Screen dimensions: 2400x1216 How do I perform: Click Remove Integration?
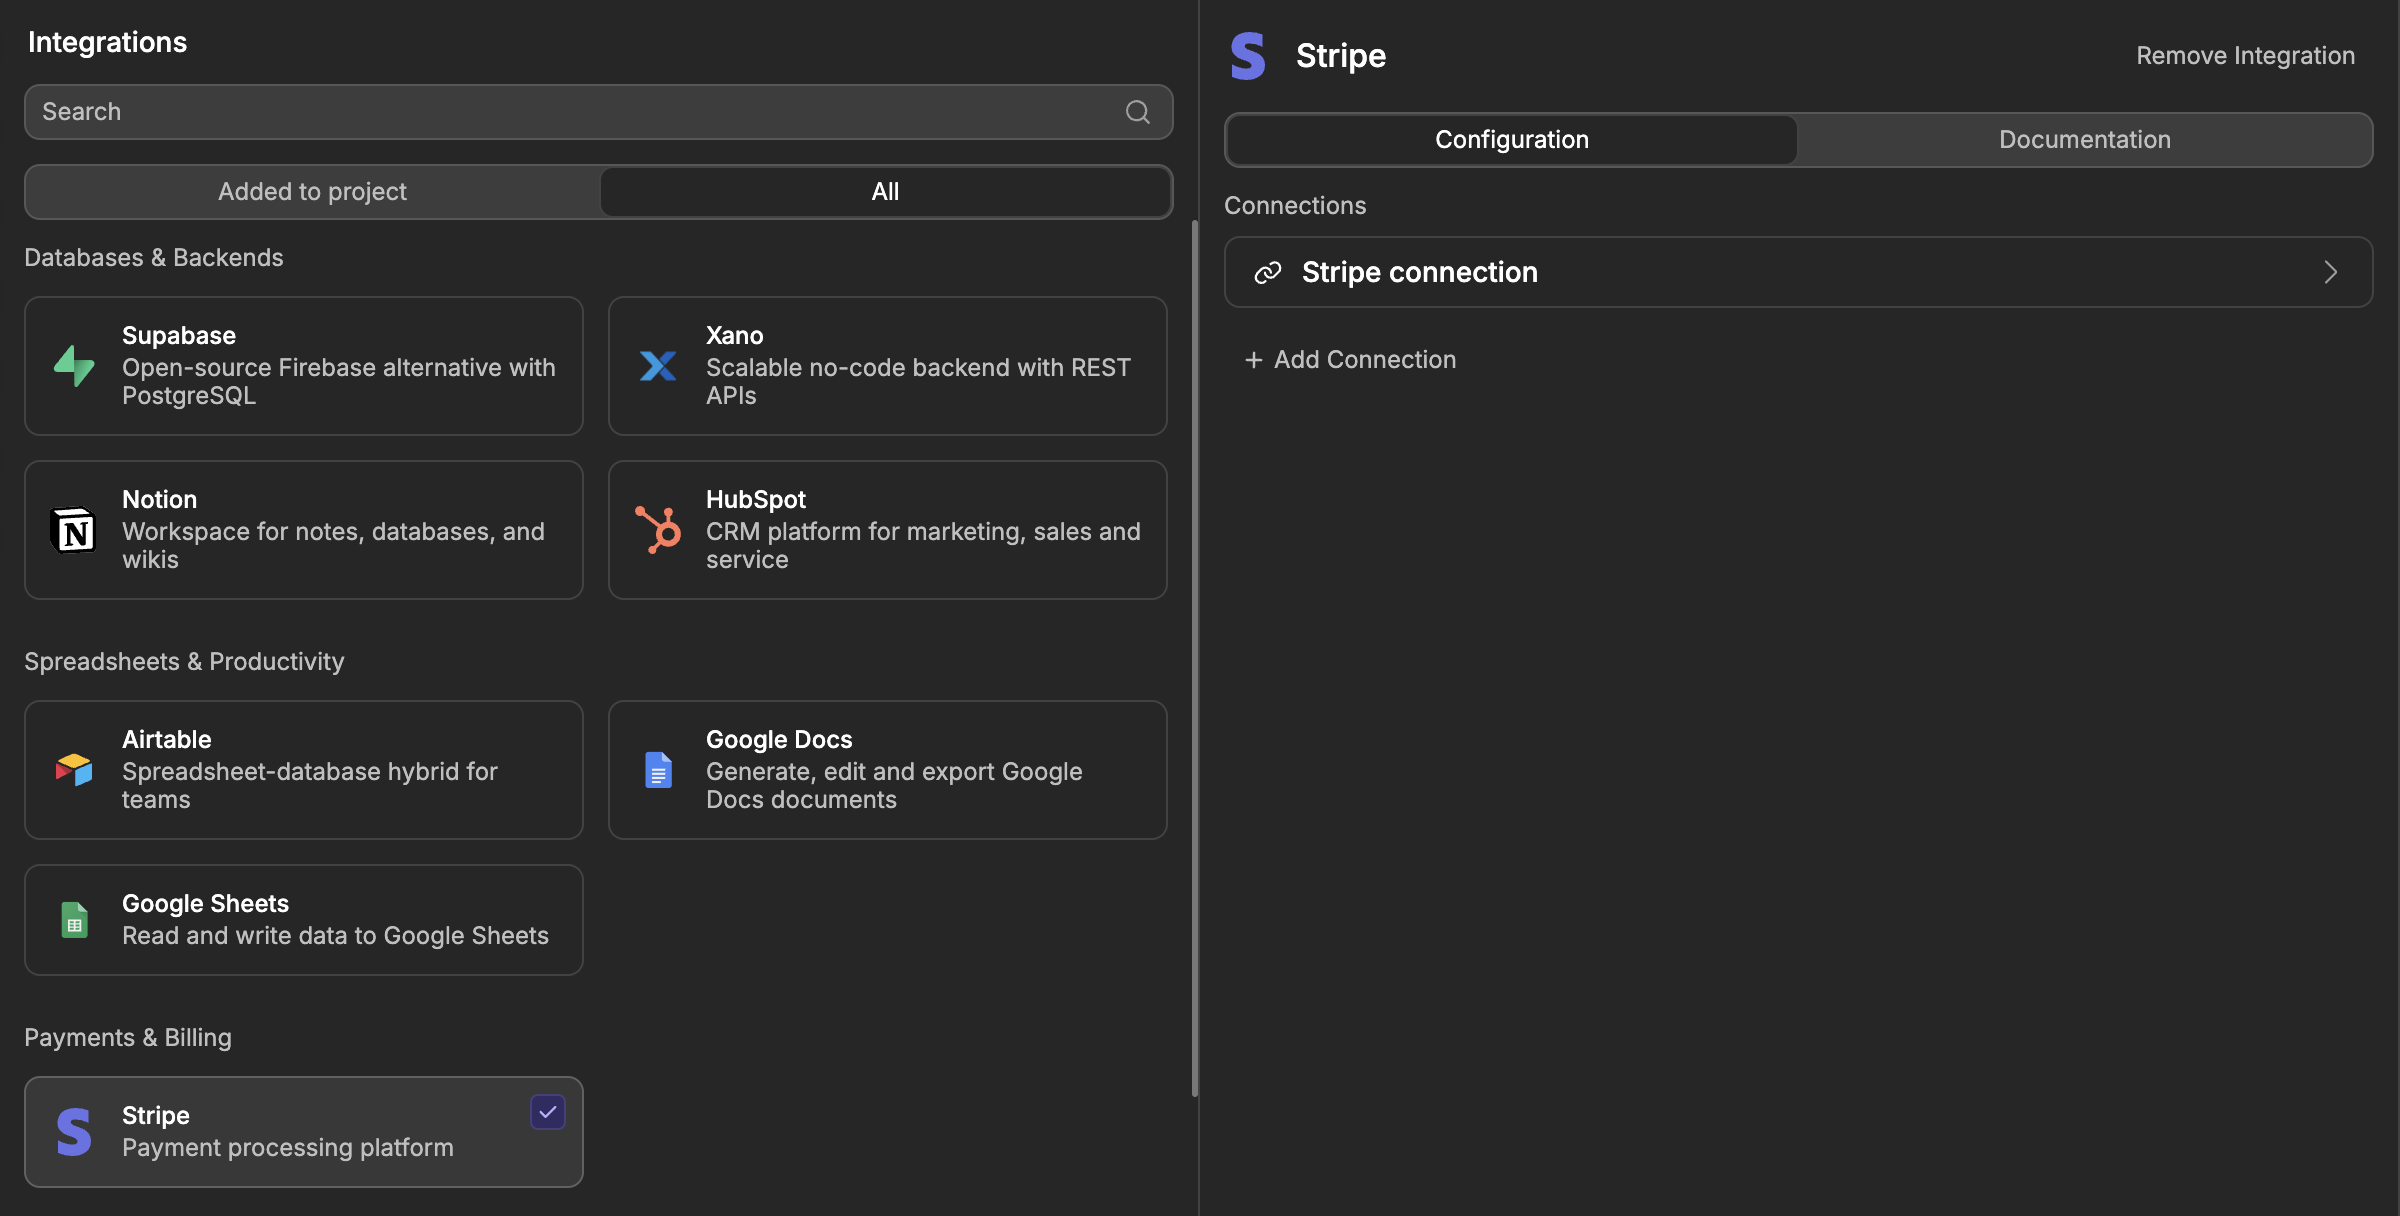2245,56
